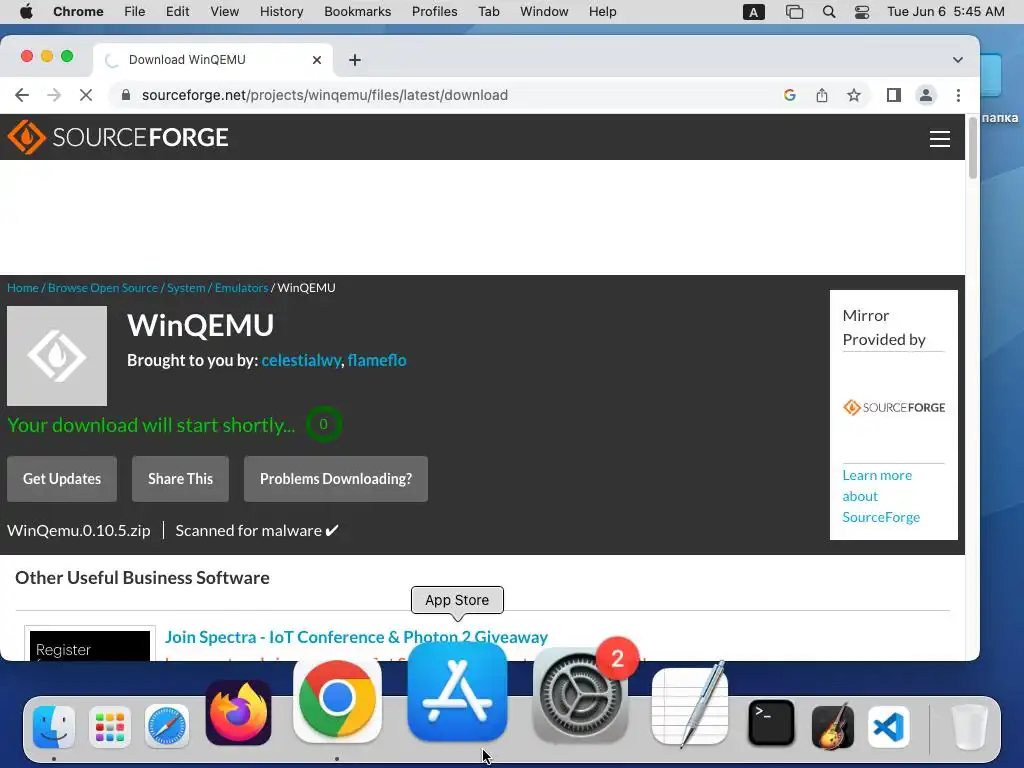
Task: Open the Profiles menu
Action: [x=434, y=12]
